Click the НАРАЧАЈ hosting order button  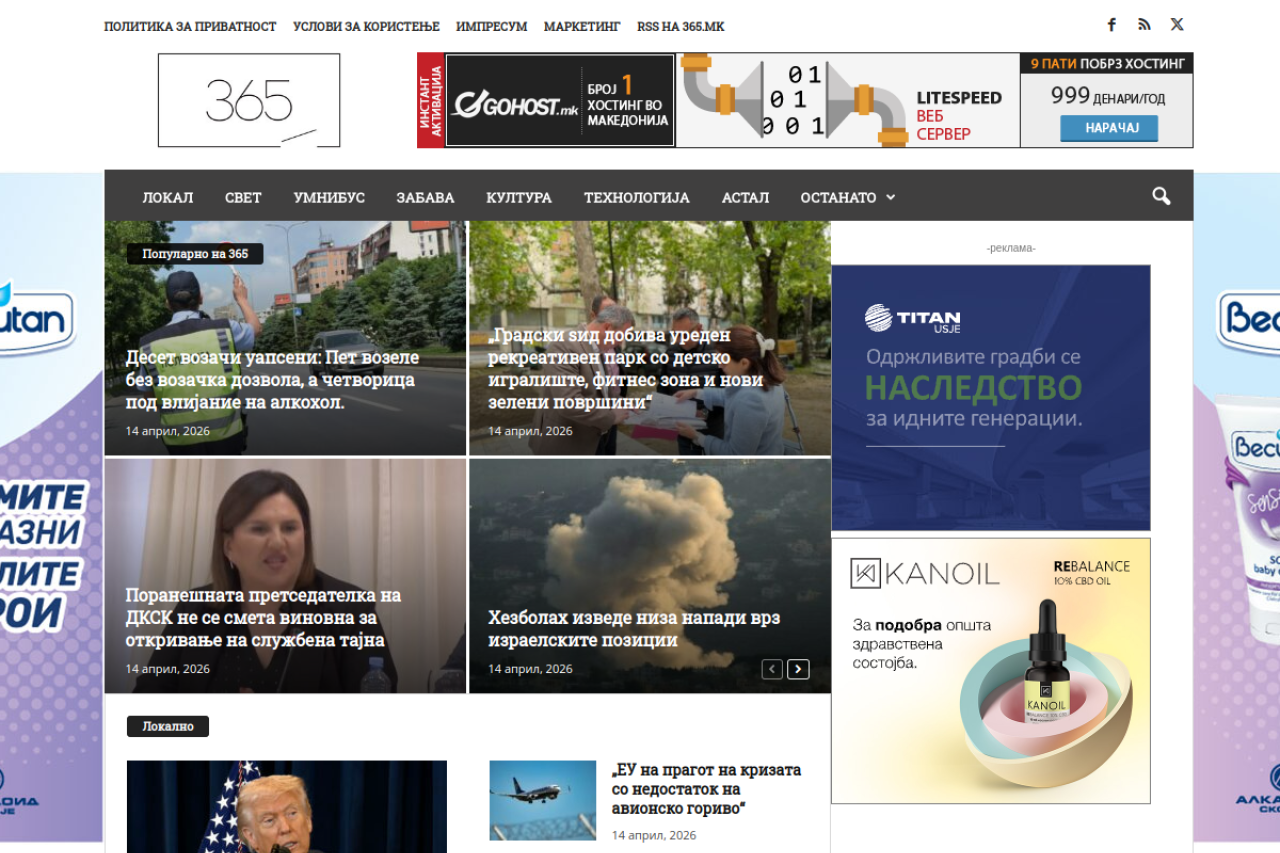[x=1109, y=128]
